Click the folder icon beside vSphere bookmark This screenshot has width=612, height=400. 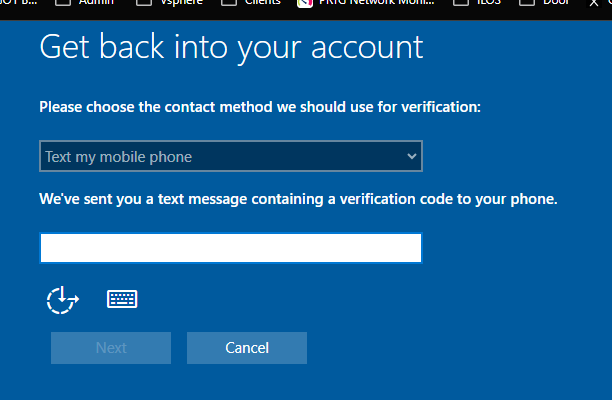pyautogui.click(x=144, y=2)
